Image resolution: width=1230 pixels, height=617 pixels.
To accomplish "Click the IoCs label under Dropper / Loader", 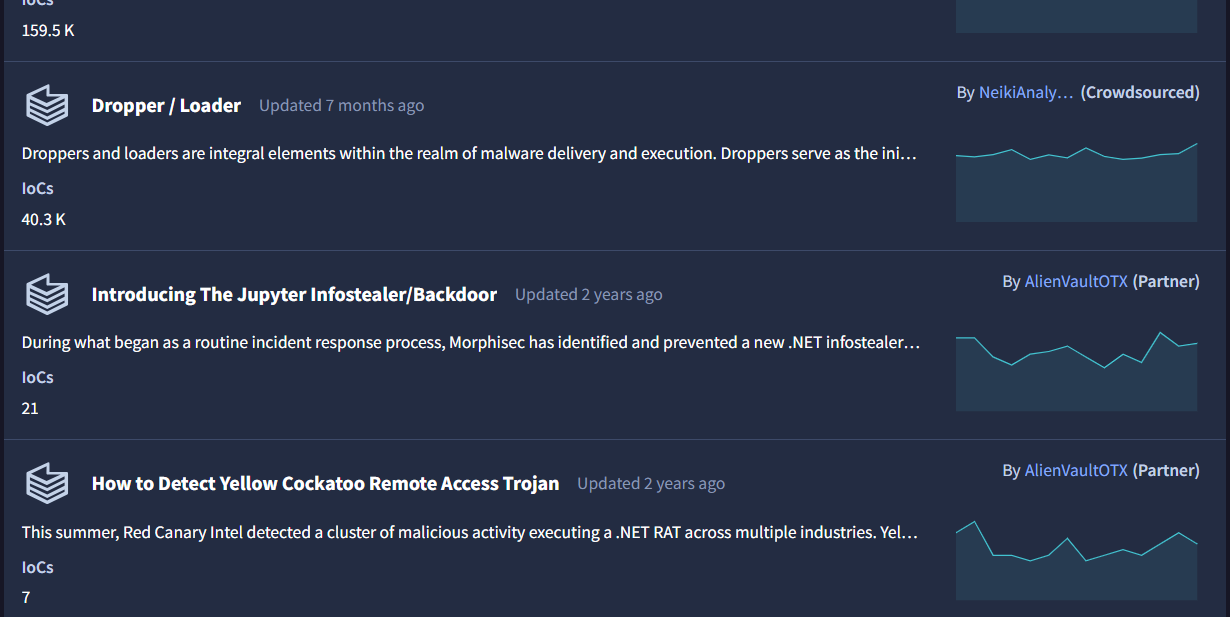I will [38, 188].
